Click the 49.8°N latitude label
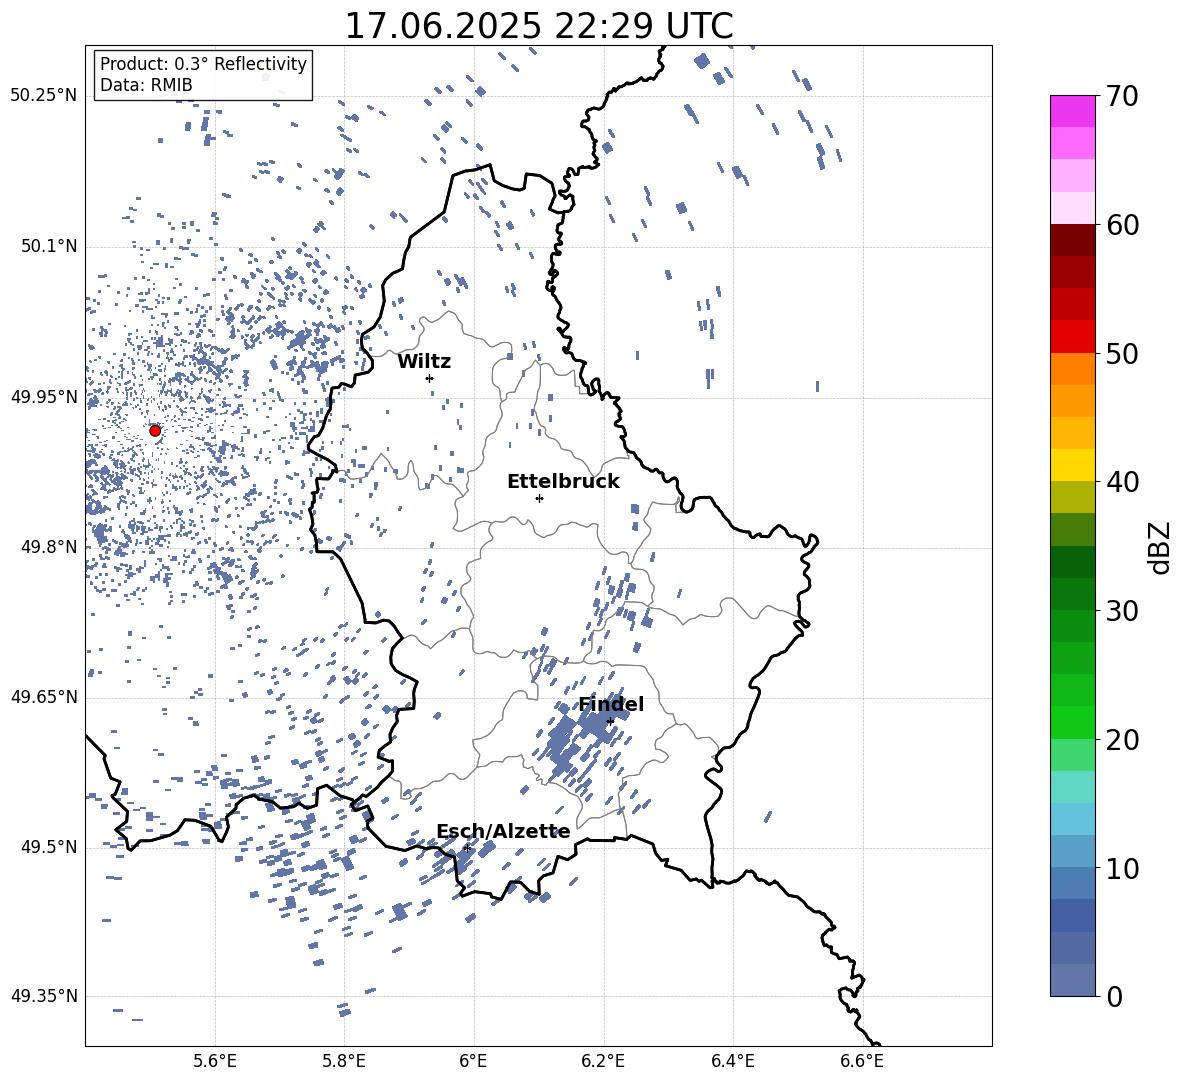 (x=49, y=547)
